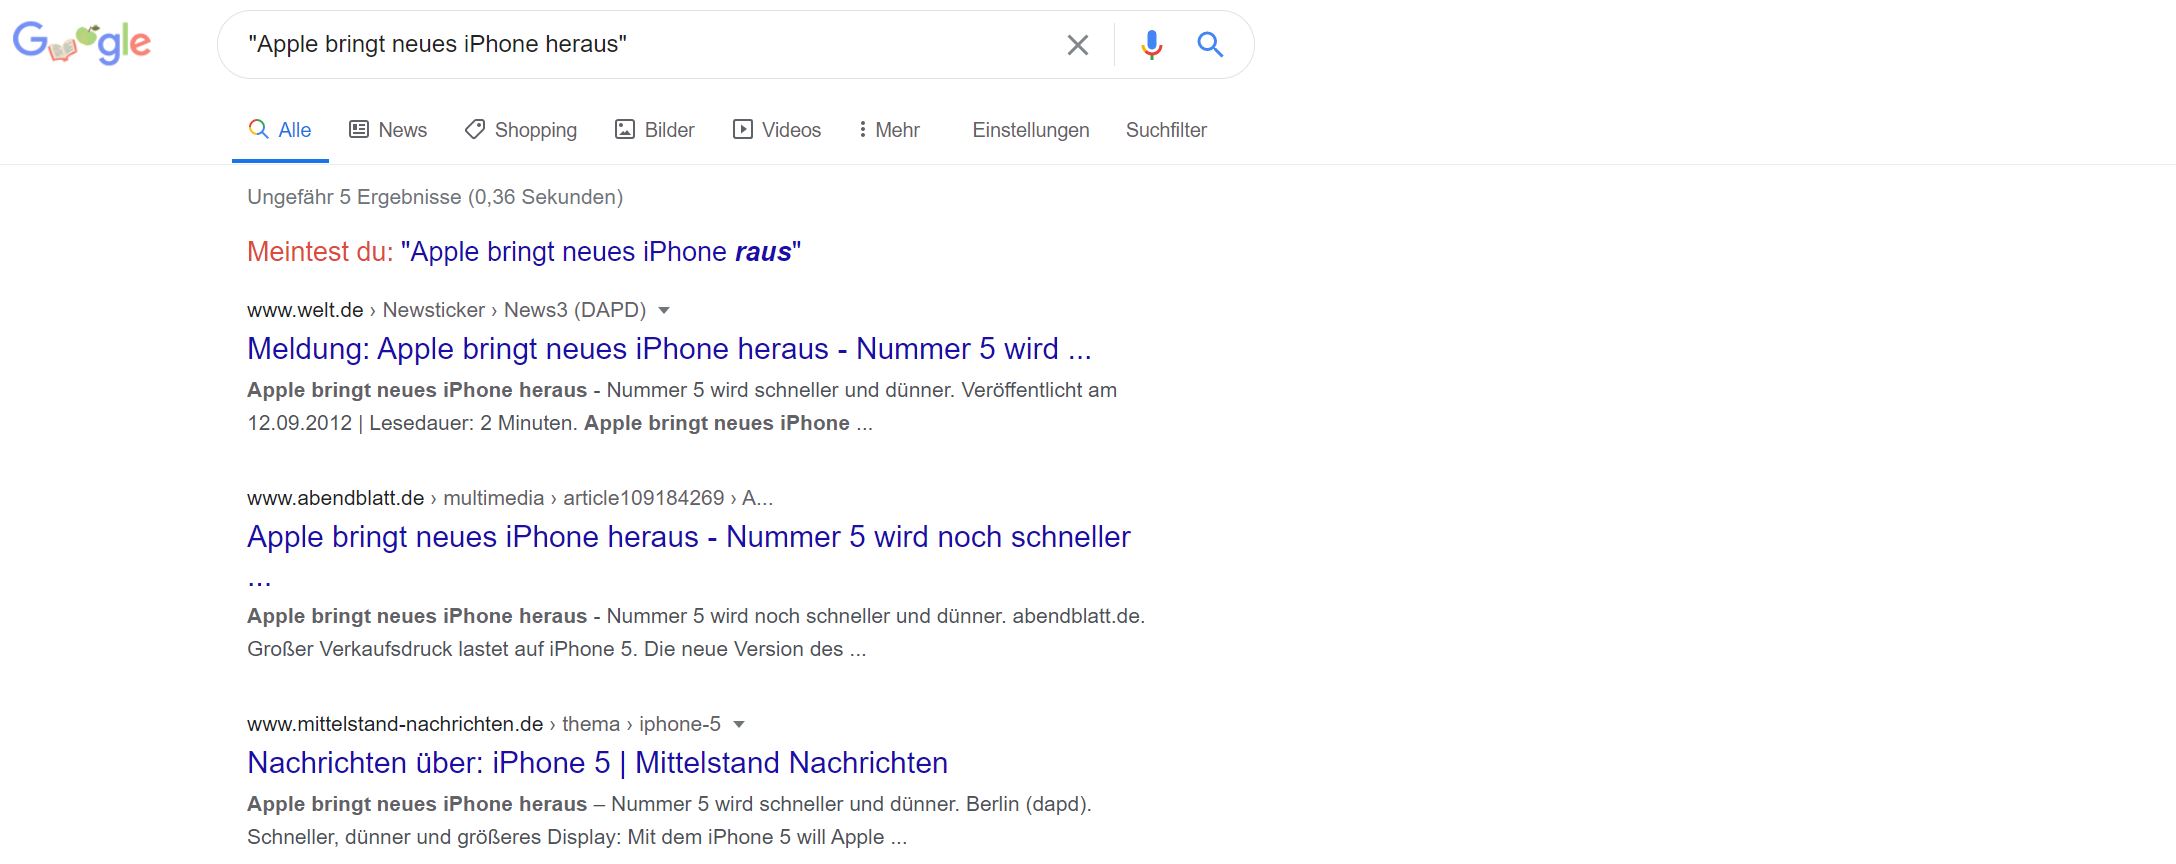
Task: Click the Google doodle logo
Action: pyautogui.click(x=82, y=42)
